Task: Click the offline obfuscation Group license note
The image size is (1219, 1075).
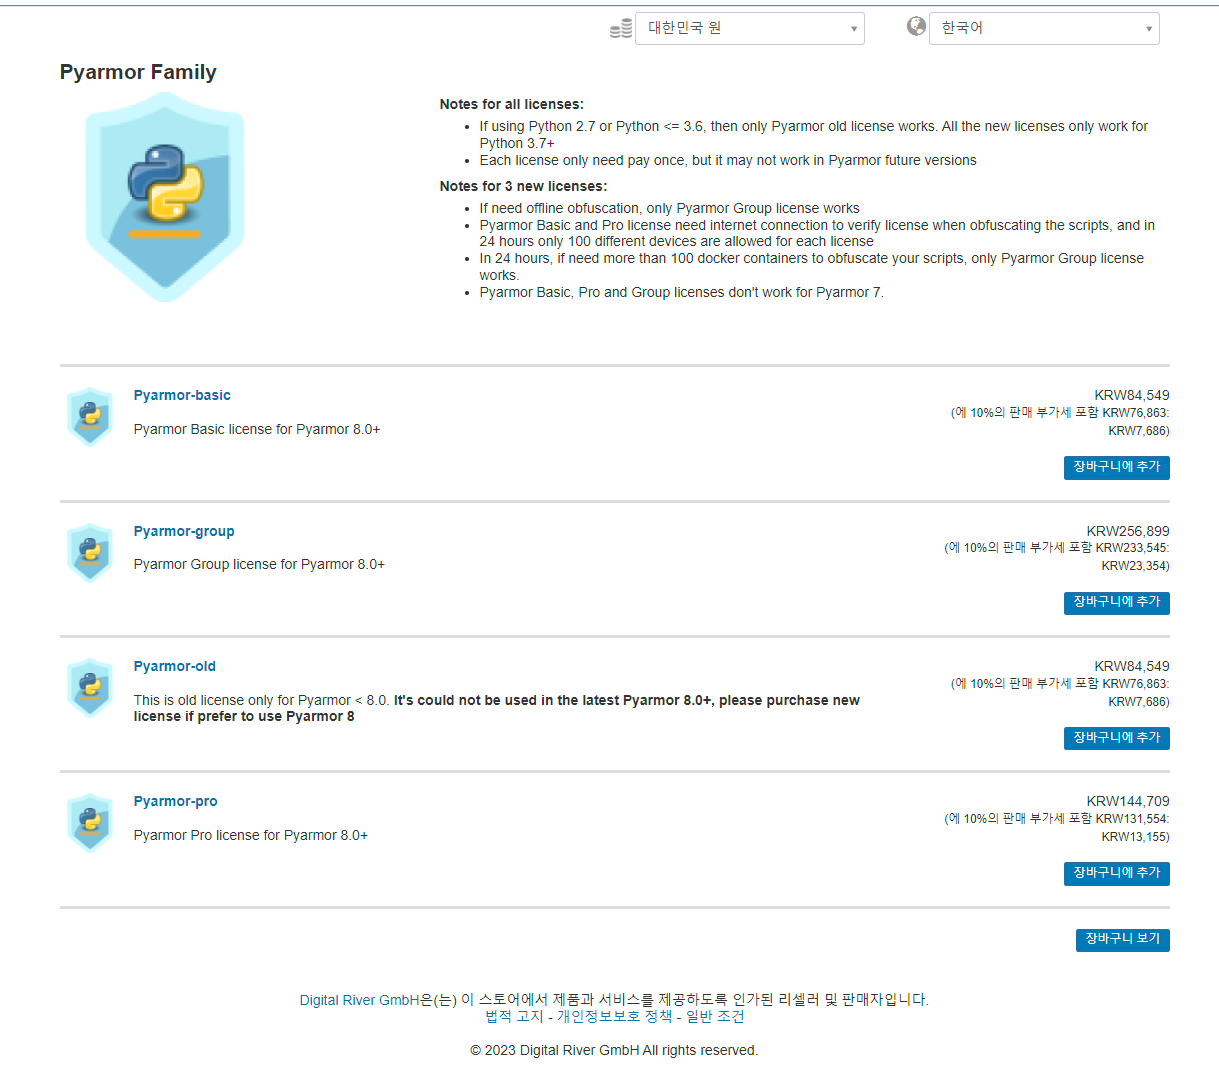Action: [x=669, y=208]
